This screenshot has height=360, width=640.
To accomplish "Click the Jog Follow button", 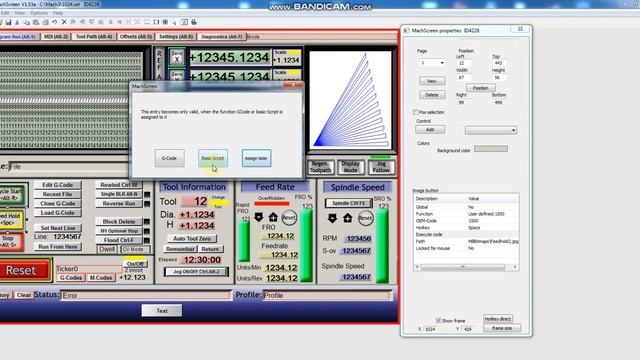I will [381, 167].
